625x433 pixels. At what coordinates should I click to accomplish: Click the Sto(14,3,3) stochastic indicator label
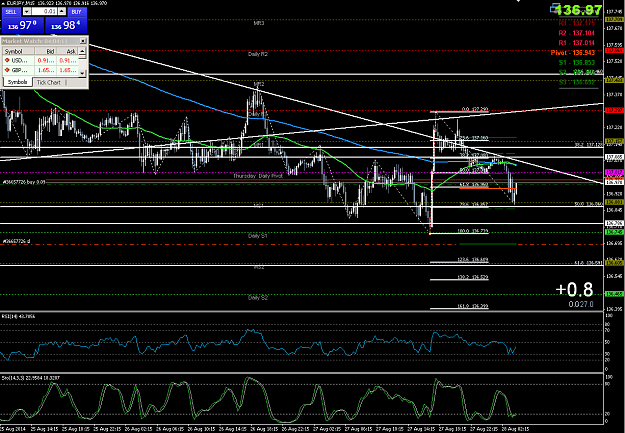pyautogui.click(x=30, y=377)
